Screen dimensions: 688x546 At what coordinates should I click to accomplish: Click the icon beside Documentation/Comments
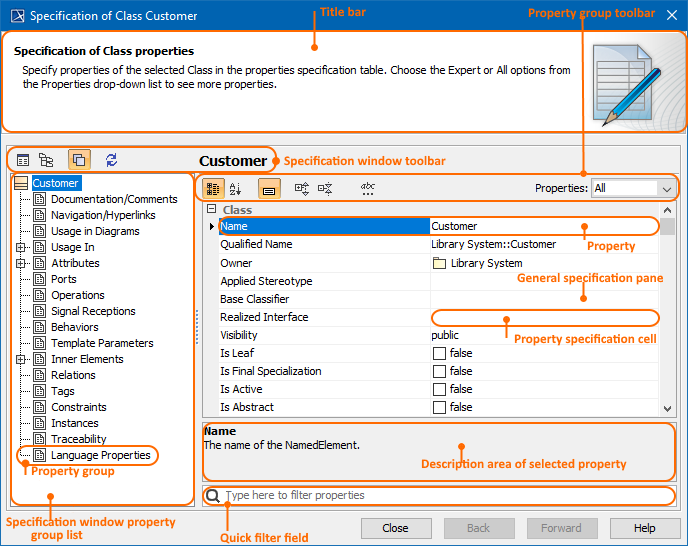(x=40, y=199)
